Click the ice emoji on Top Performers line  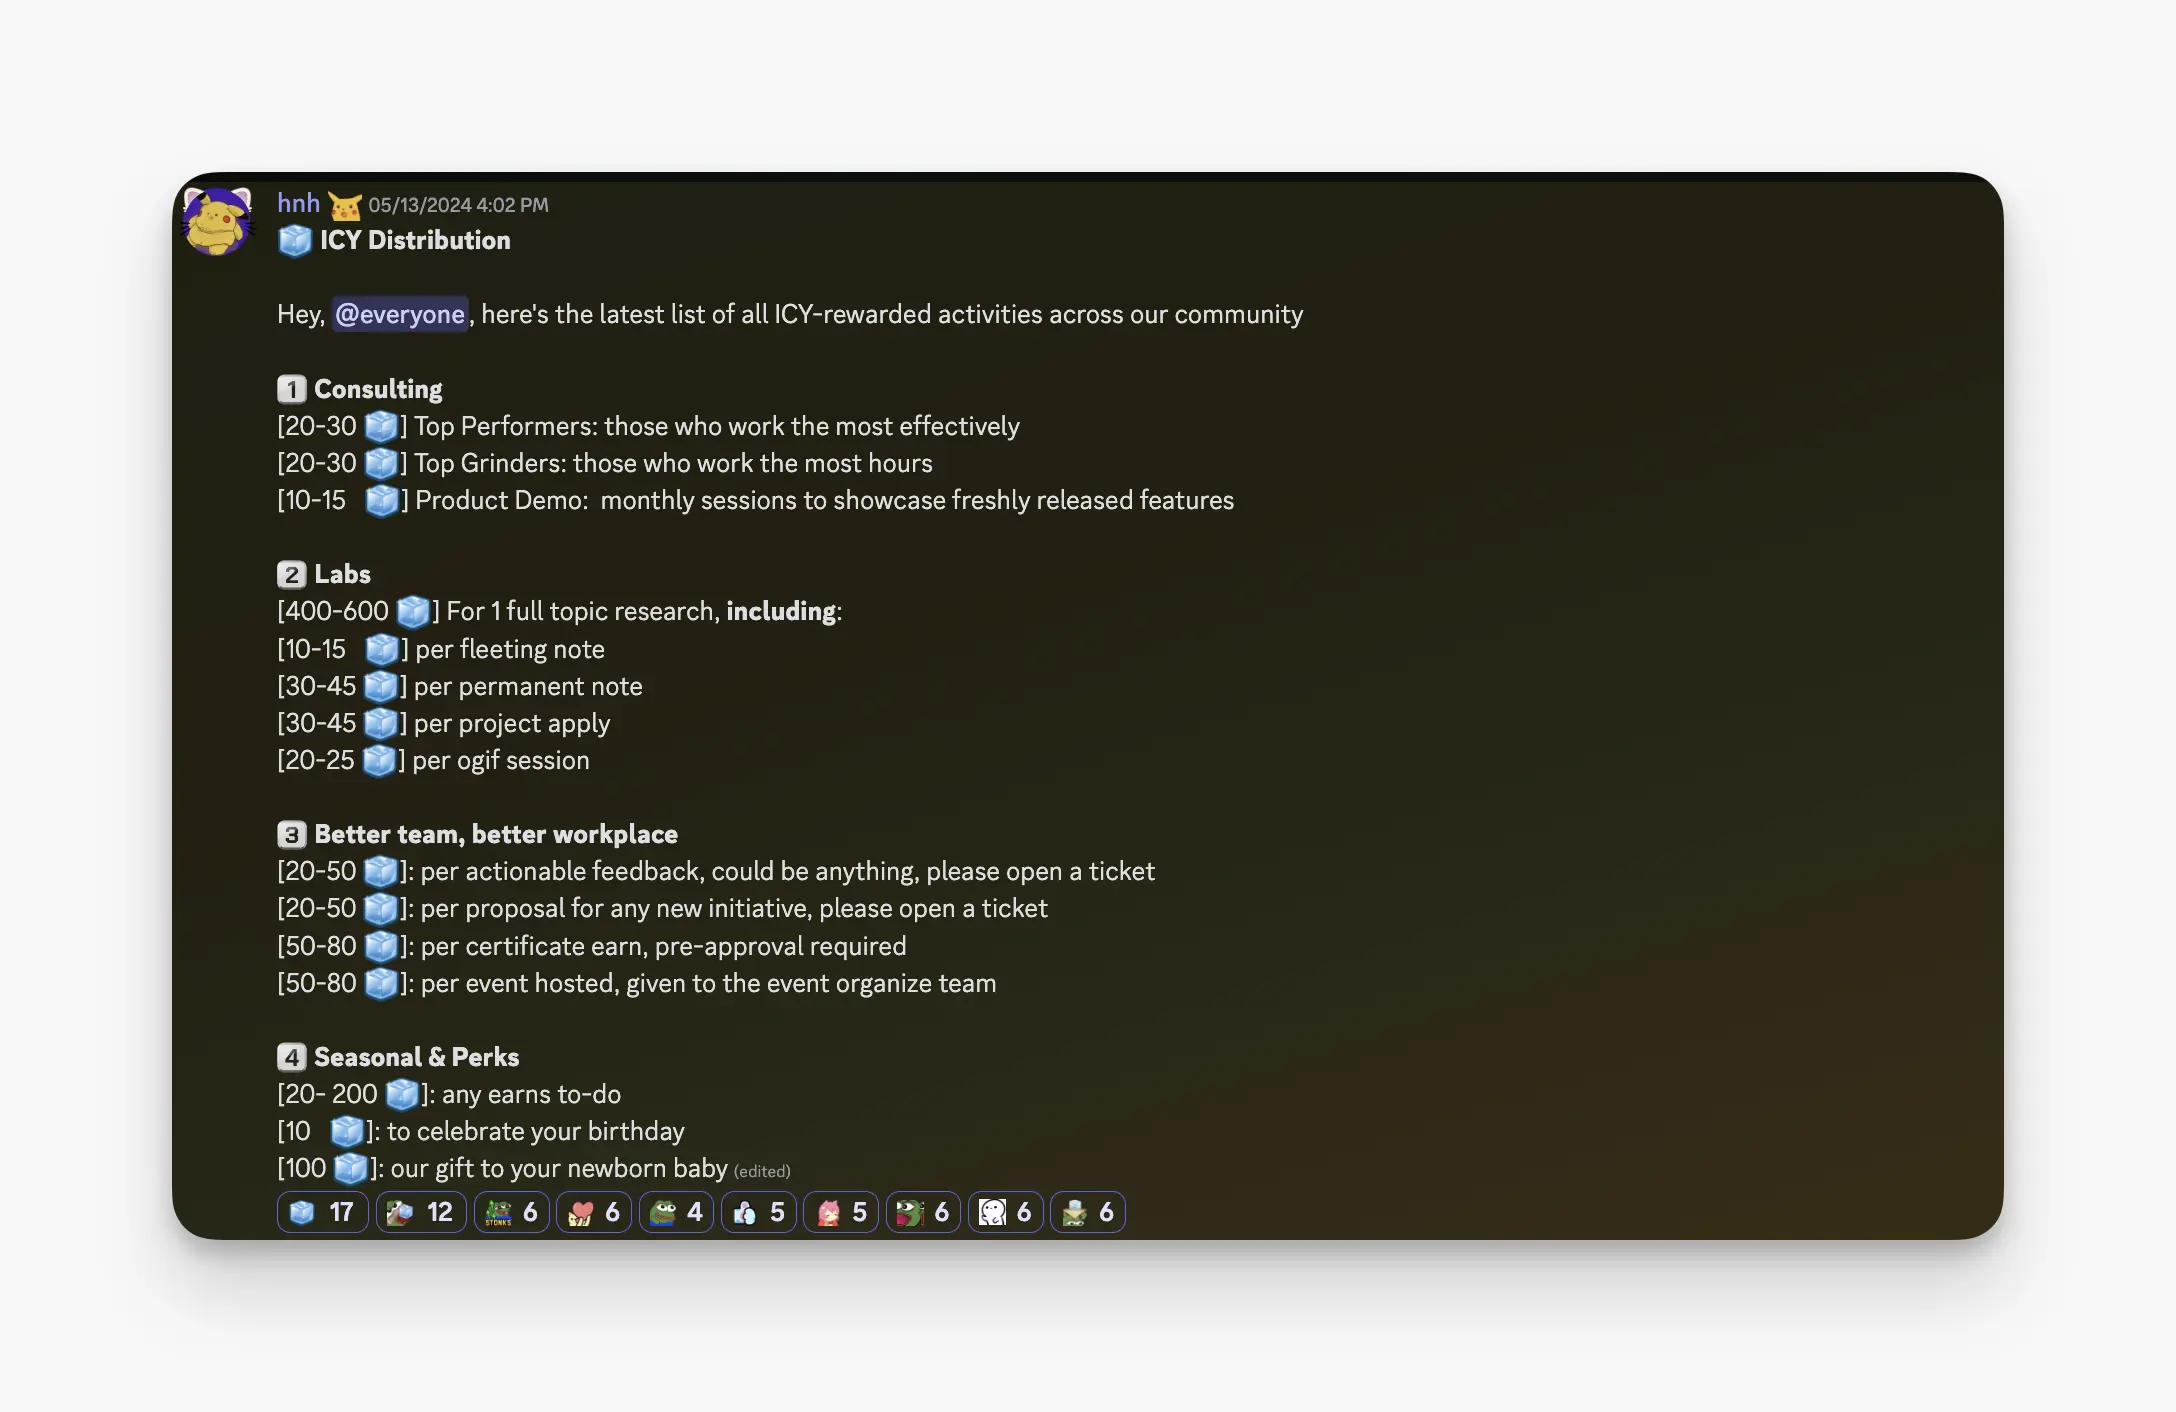380,427
